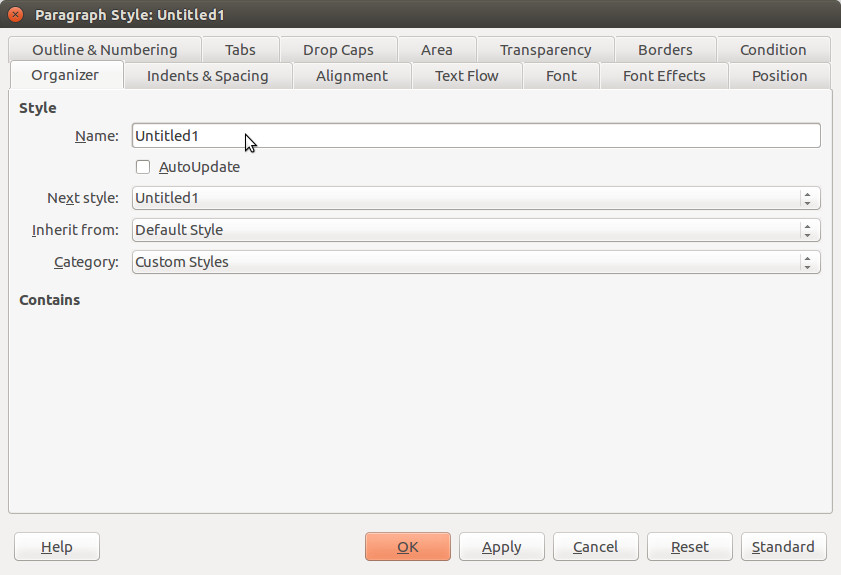Click into the Name input field
Viewport: 841px width, 575px height.
(x=476, y=136)
